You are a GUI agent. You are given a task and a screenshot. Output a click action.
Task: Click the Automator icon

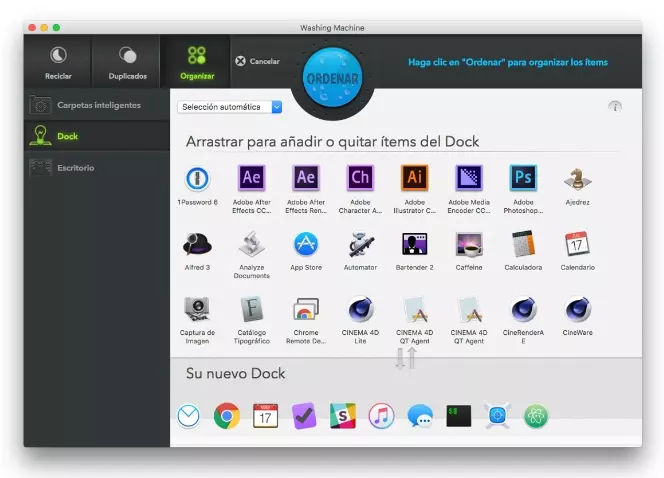360,244
